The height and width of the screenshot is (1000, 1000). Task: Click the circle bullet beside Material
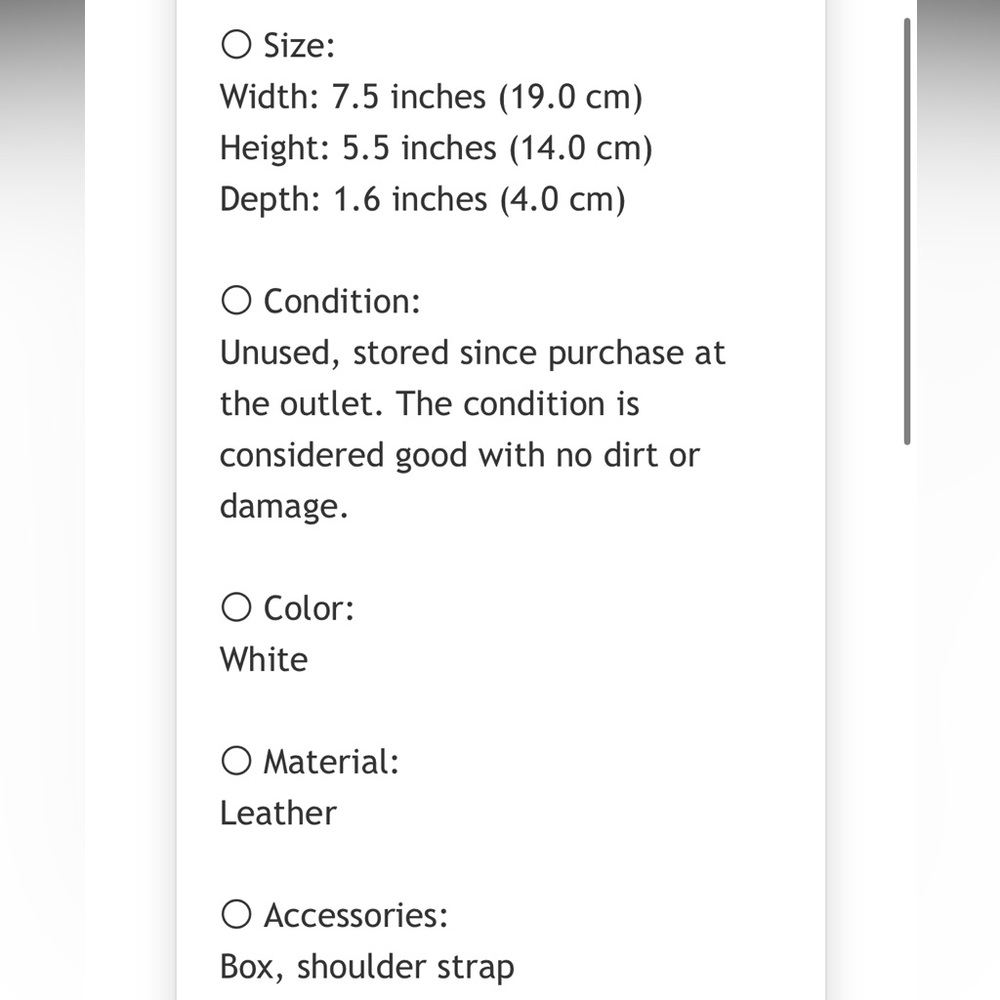[x=236, y=761]
